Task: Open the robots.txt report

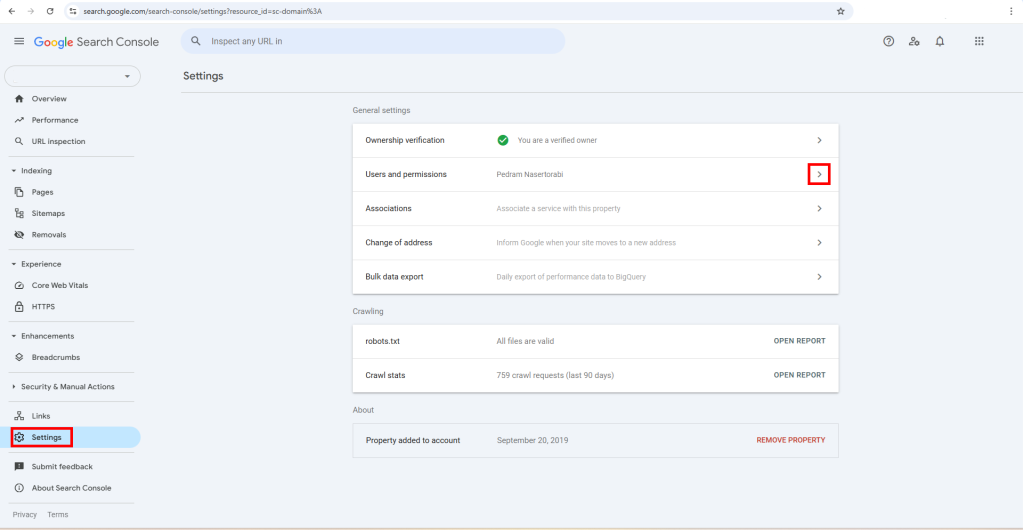Action: click(799, 341)
